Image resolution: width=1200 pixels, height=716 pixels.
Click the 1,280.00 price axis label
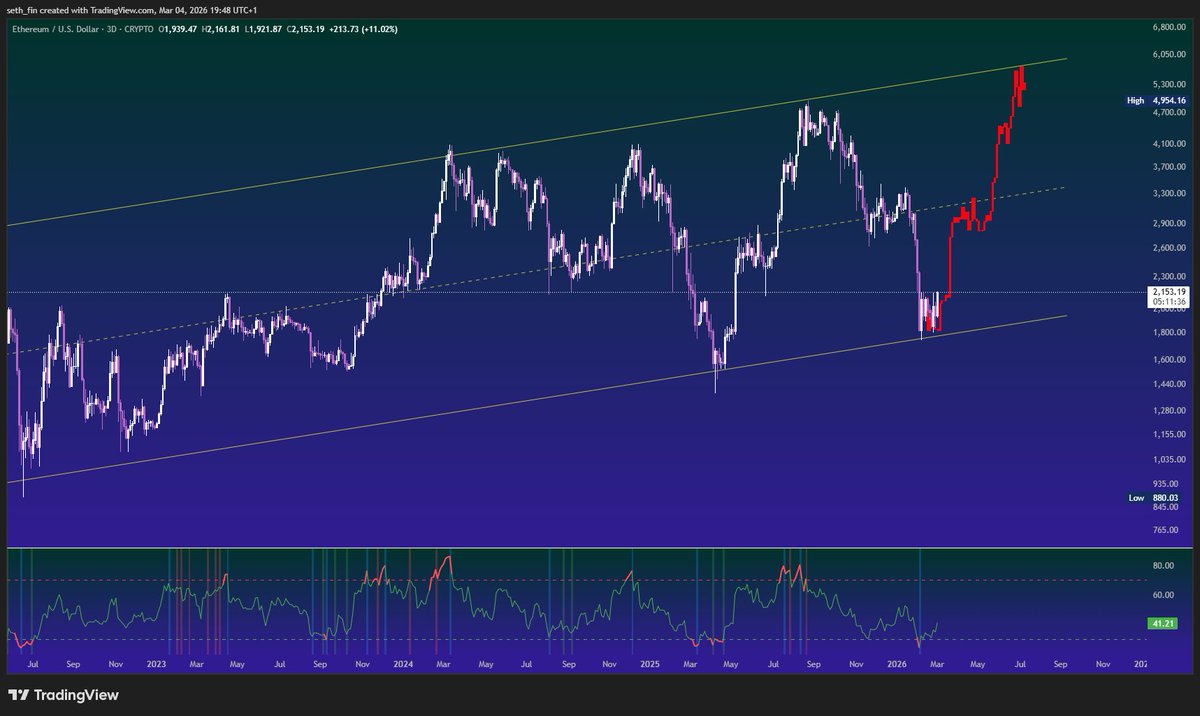(x=1168, y=410)
